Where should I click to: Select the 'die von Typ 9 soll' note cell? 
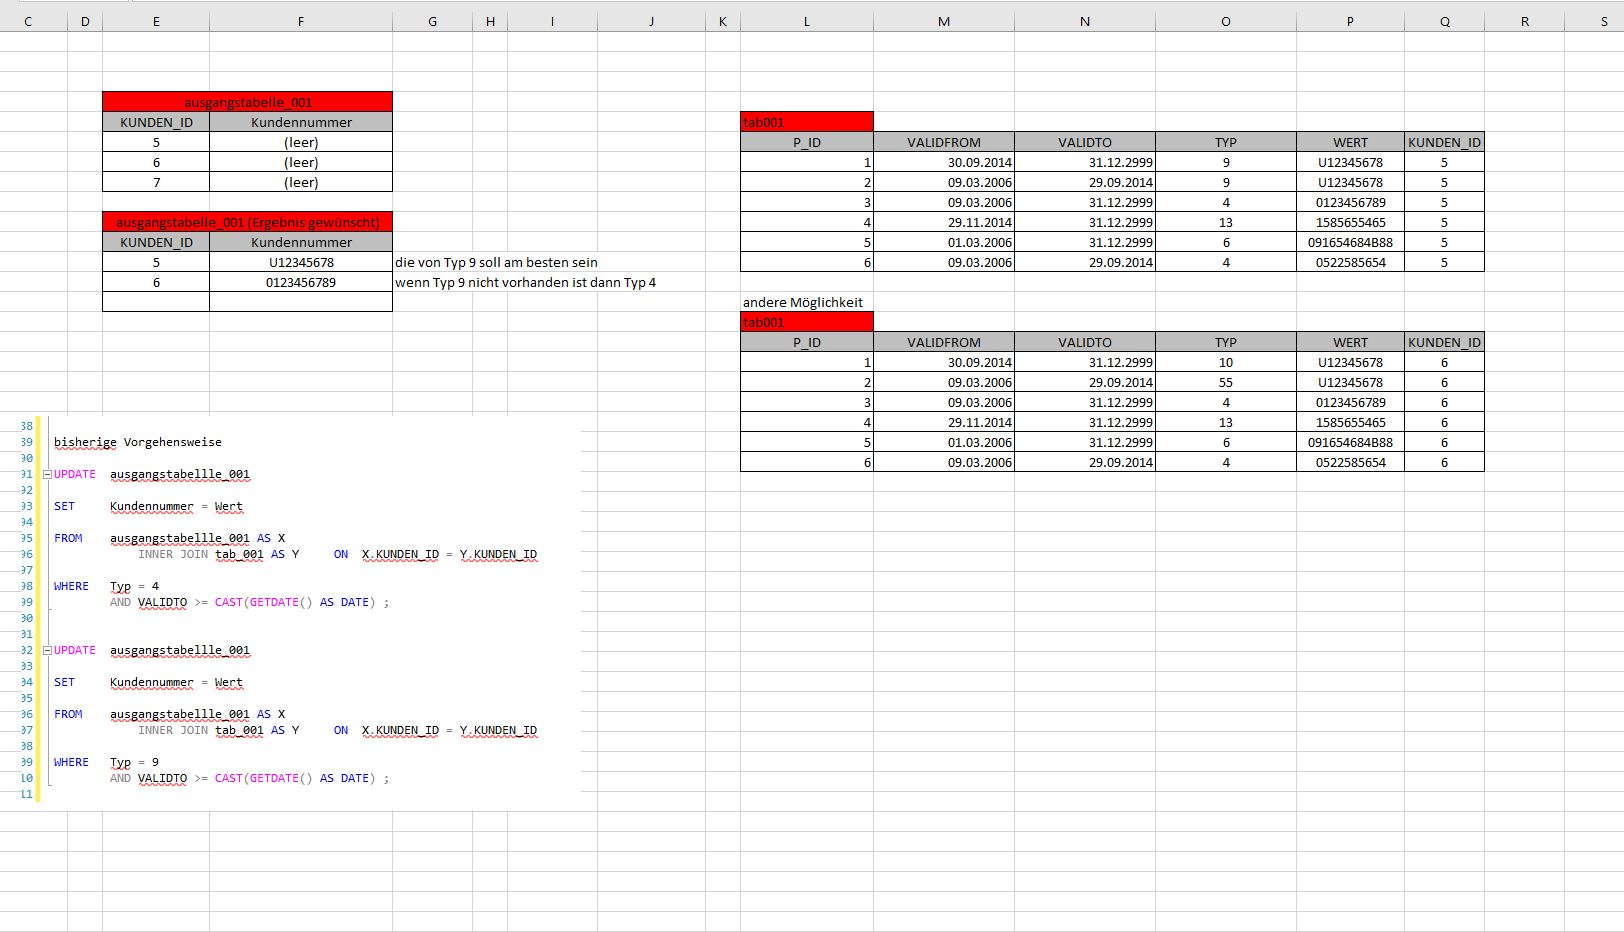click(x=496, y=262)
